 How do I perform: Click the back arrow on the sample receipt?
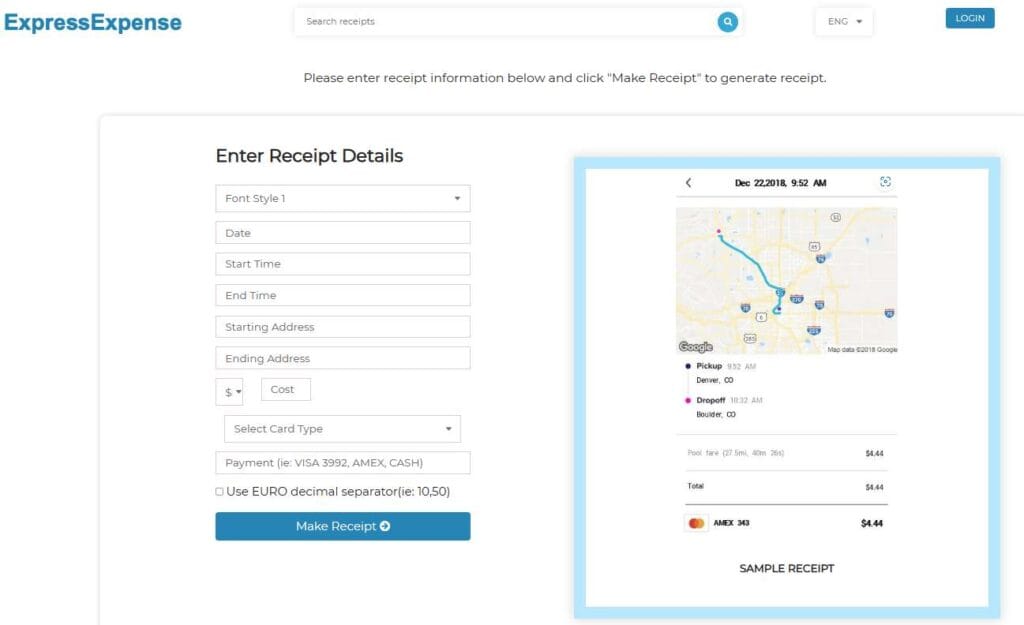click(688, 183)
